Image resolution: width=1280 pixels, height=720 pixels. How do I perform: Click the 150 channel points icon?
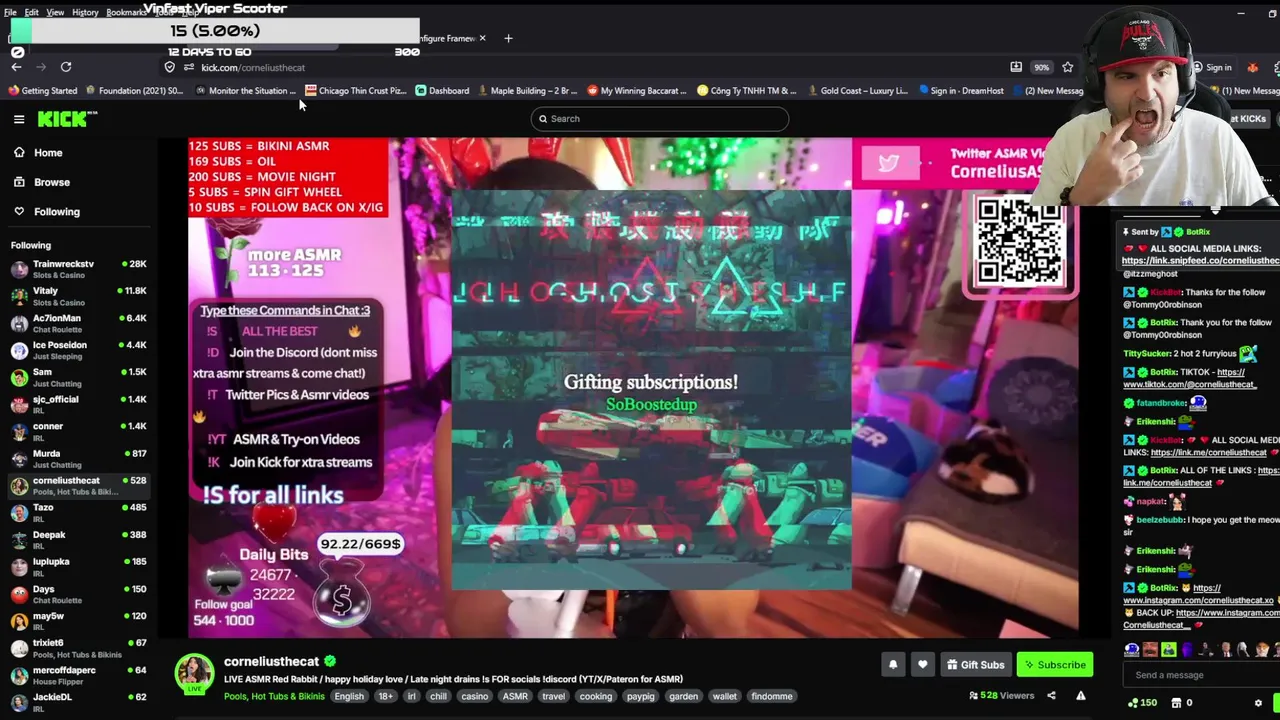tap(1141, 703)
